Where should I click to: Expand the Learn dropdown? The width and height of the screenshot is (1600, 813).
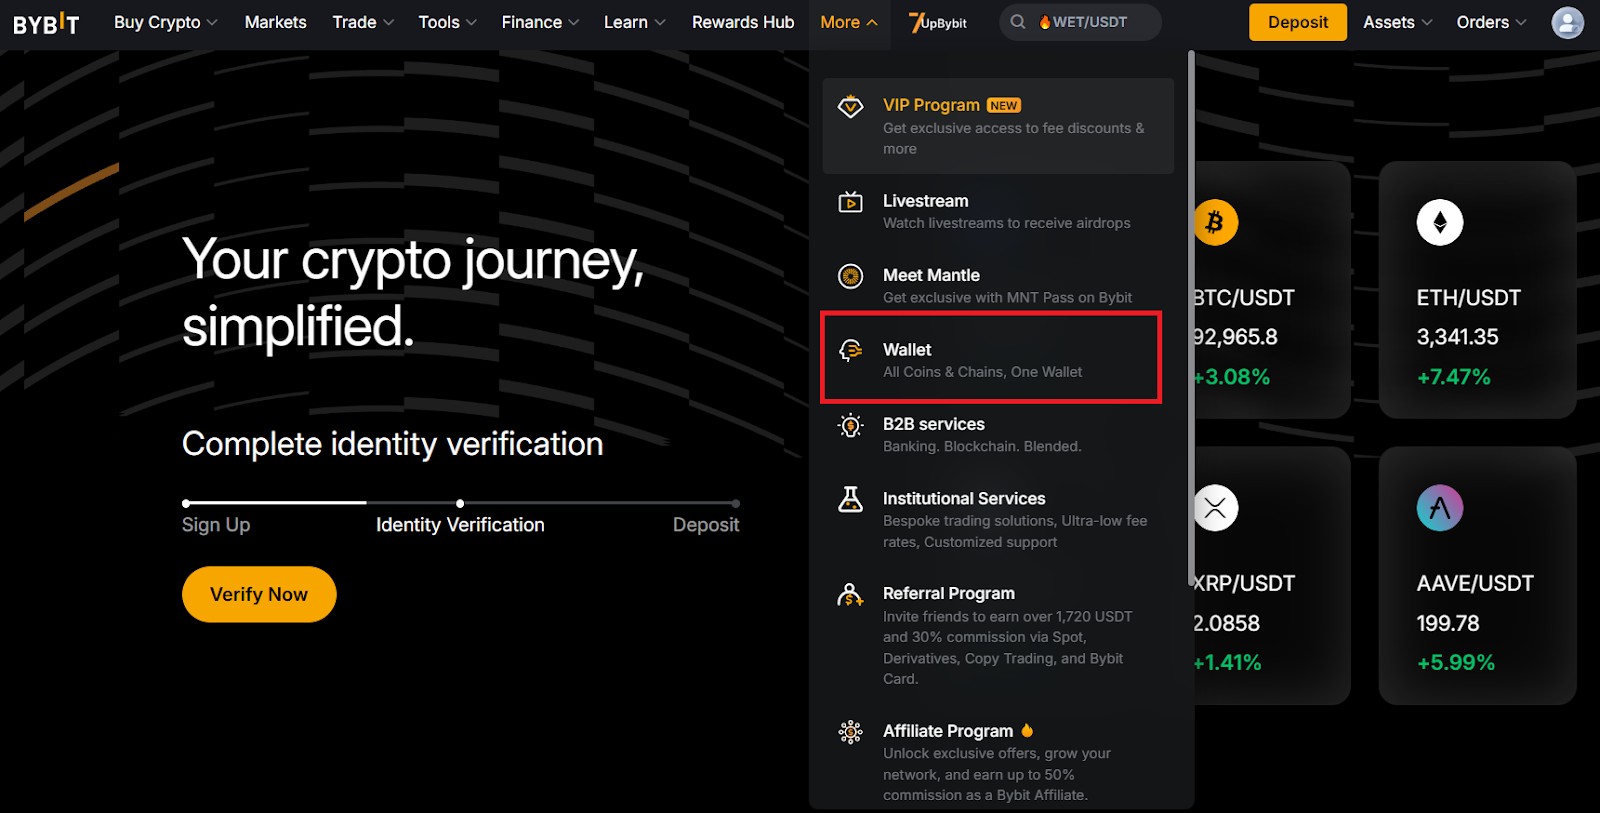coord(634,22)
